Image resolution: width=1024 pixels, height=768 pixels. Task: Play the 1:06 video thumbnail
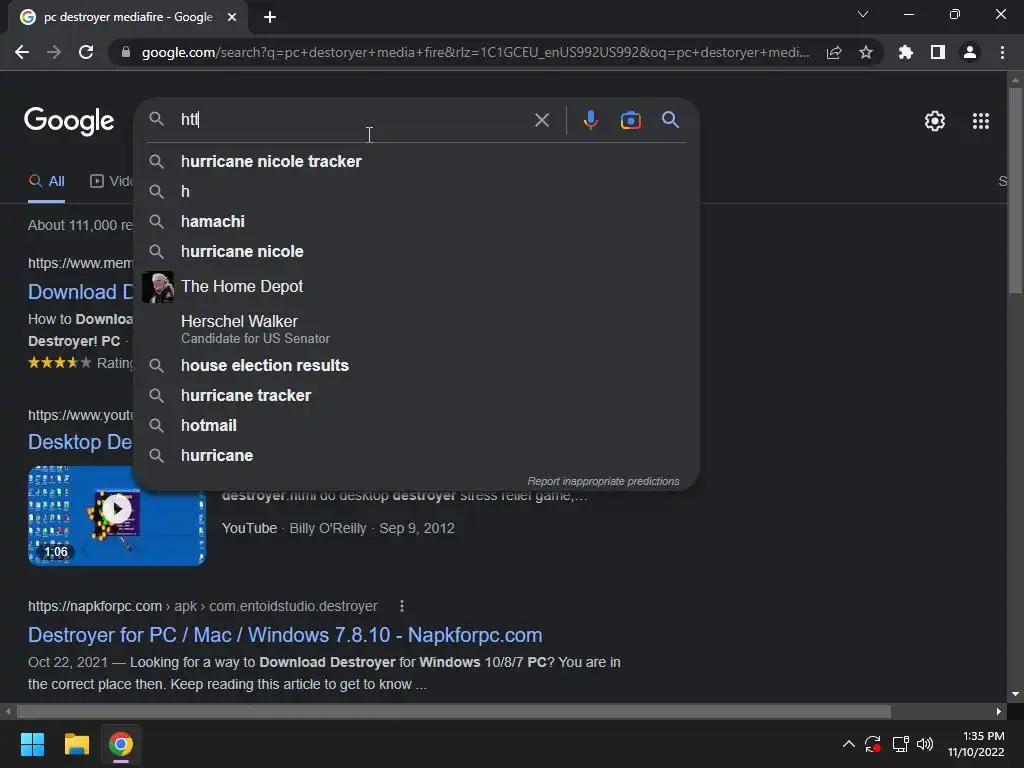[116, 515]
